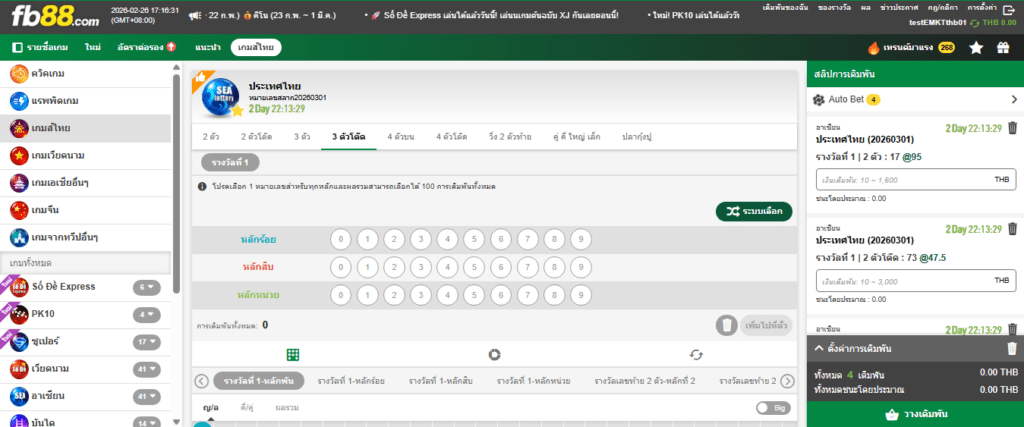Viewport: 1024px width, 427px height.
Task: Toggle the Big switch
Action: [773, 408]
